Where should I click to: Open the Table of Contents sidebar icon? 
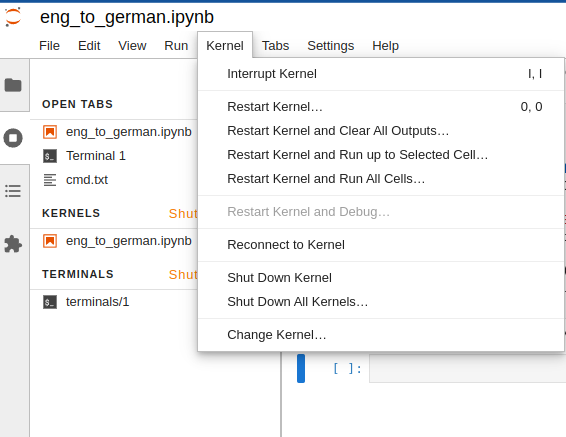click(x=13, y=191)
